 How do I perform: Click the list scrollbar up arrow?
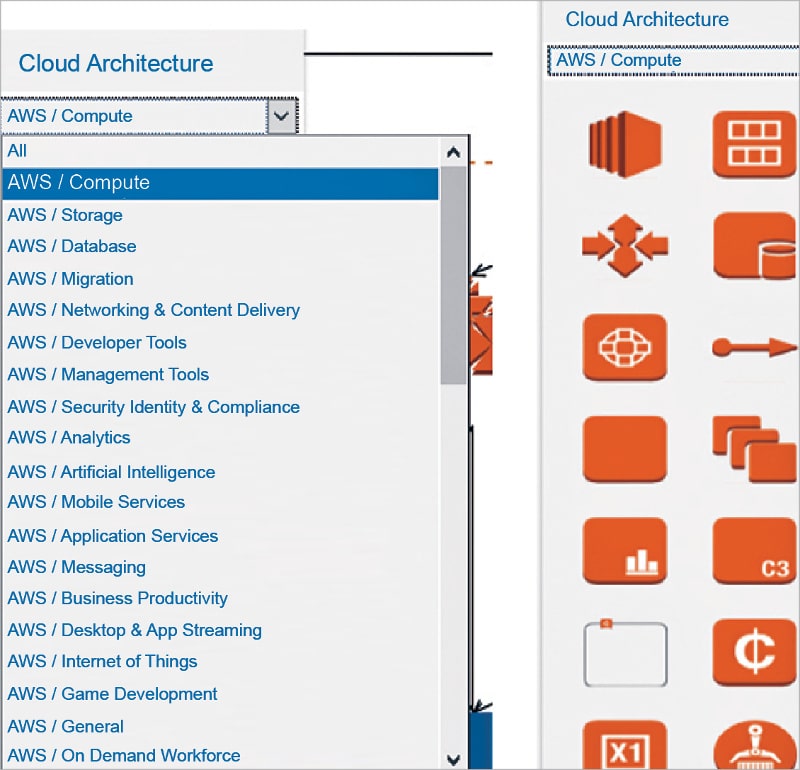click(x=453, y=153)
